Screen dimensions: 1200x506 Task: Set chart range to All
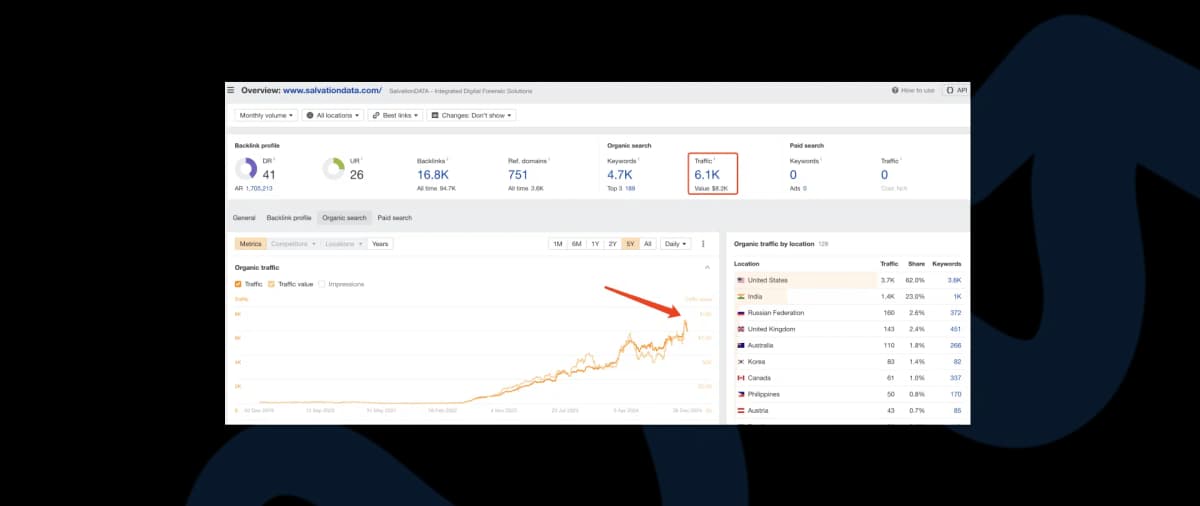click(648, 243)
